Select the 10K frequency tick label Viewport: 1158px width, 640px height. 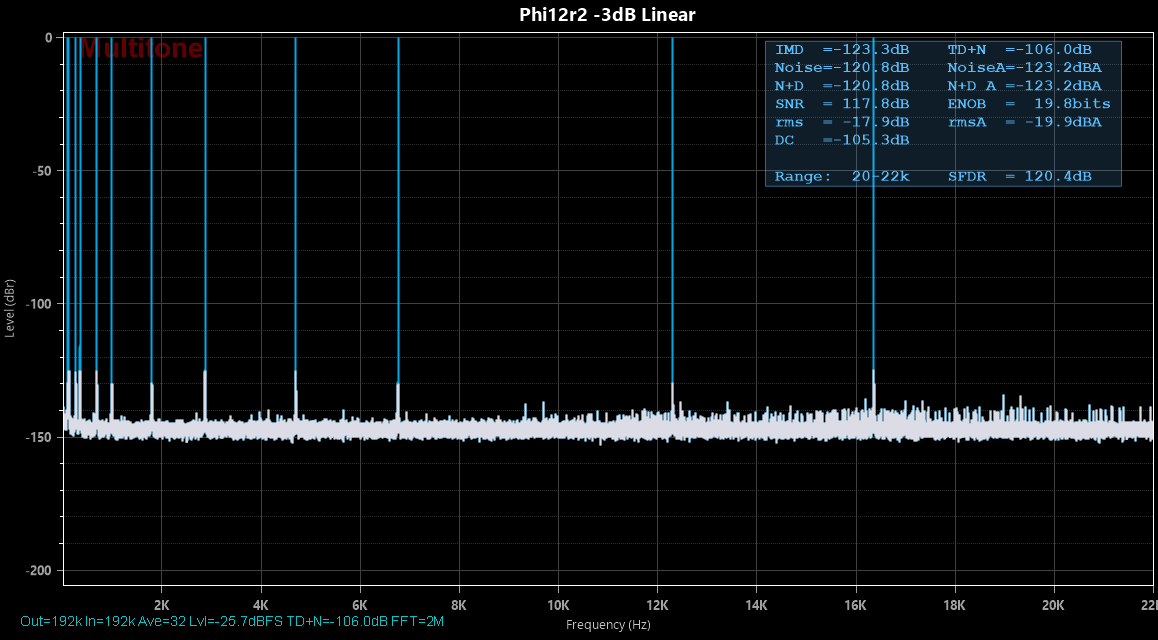tap(558, 606)
